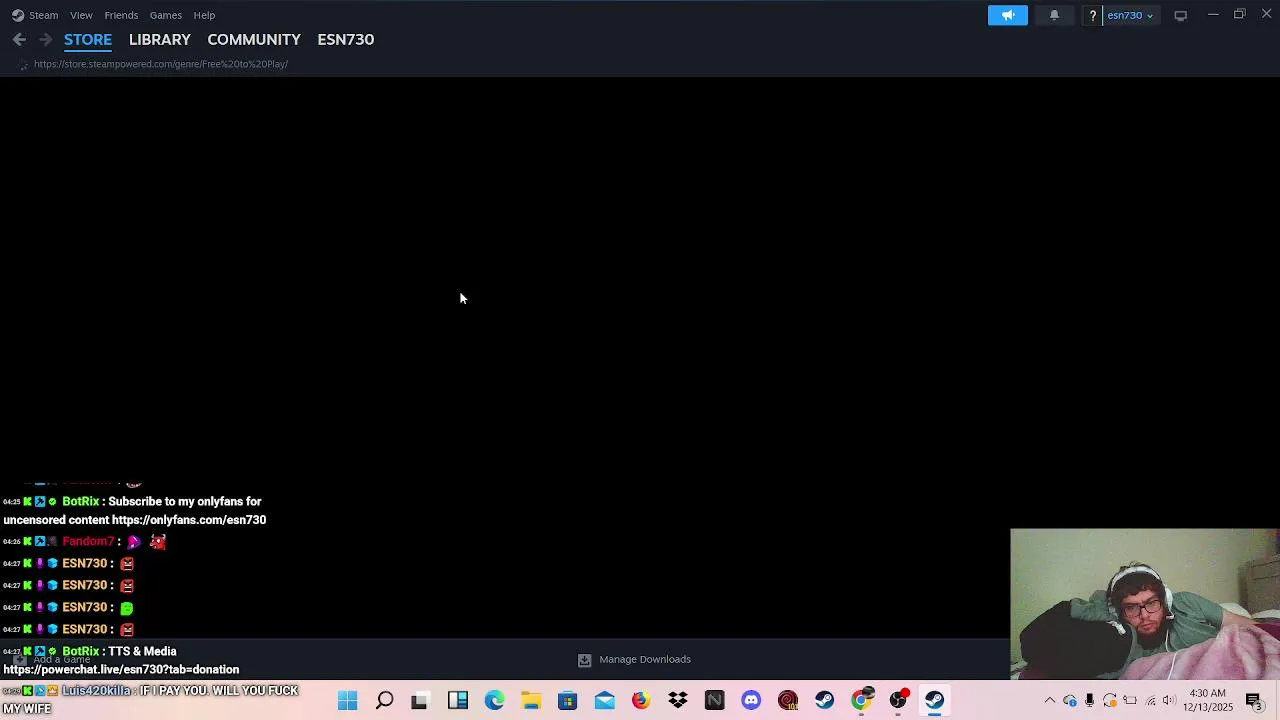
Task: Open the Windows Start menu
Action: 347,701
